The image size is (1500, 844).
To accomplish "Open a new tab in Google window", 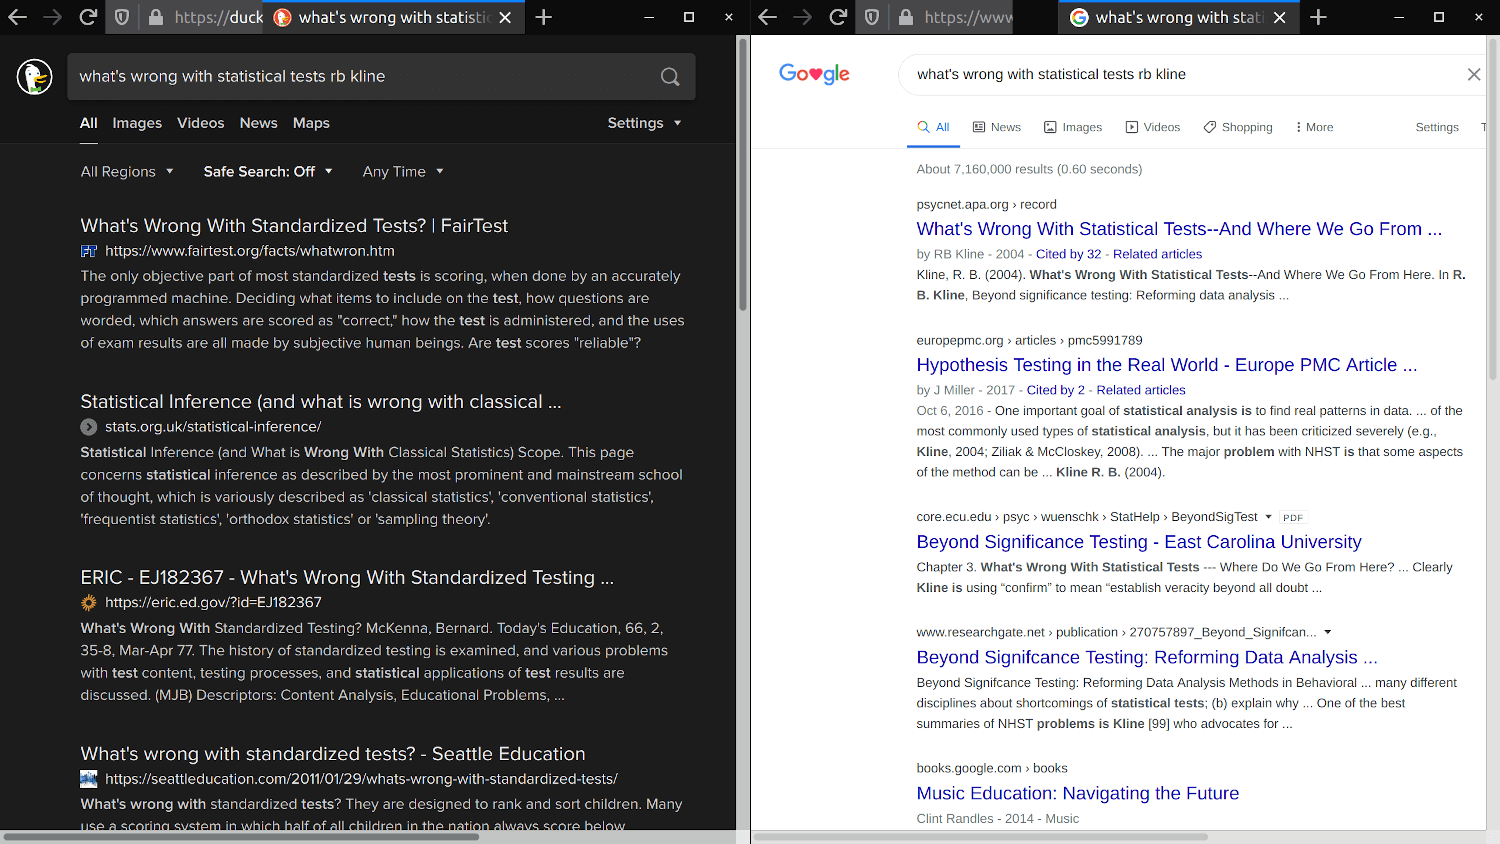I will coord(1318,17).
